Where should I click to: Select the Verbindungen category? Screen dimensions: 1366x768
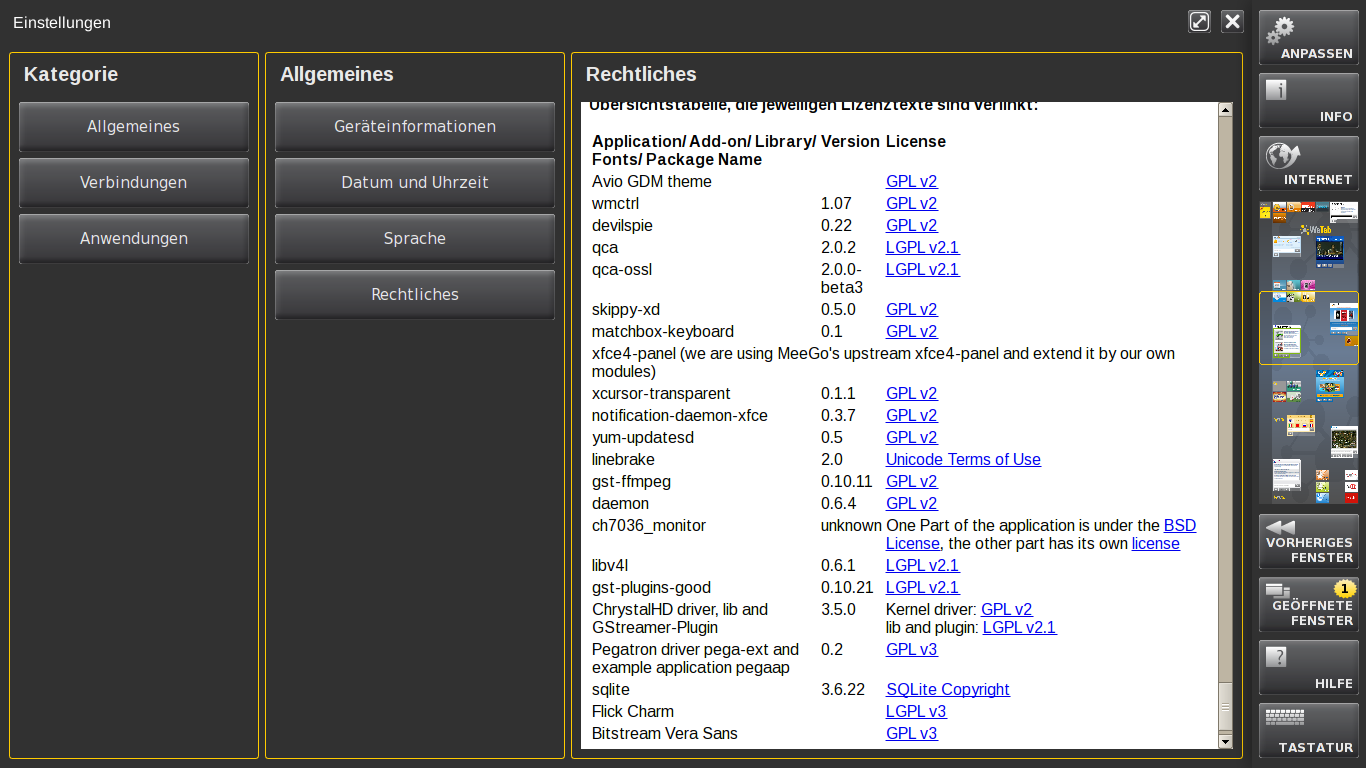pos(133,183)
